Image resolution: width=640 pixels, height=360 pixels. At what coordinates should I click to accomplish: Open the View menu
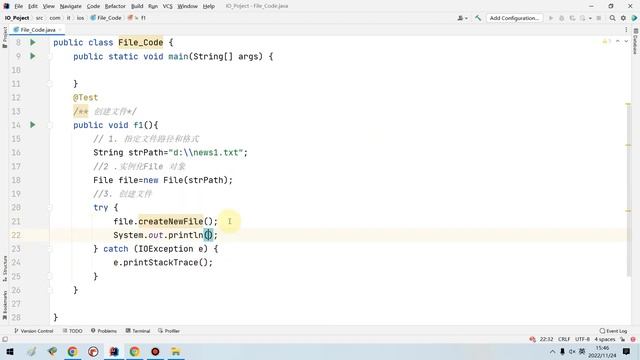click(x=49, y=6)
